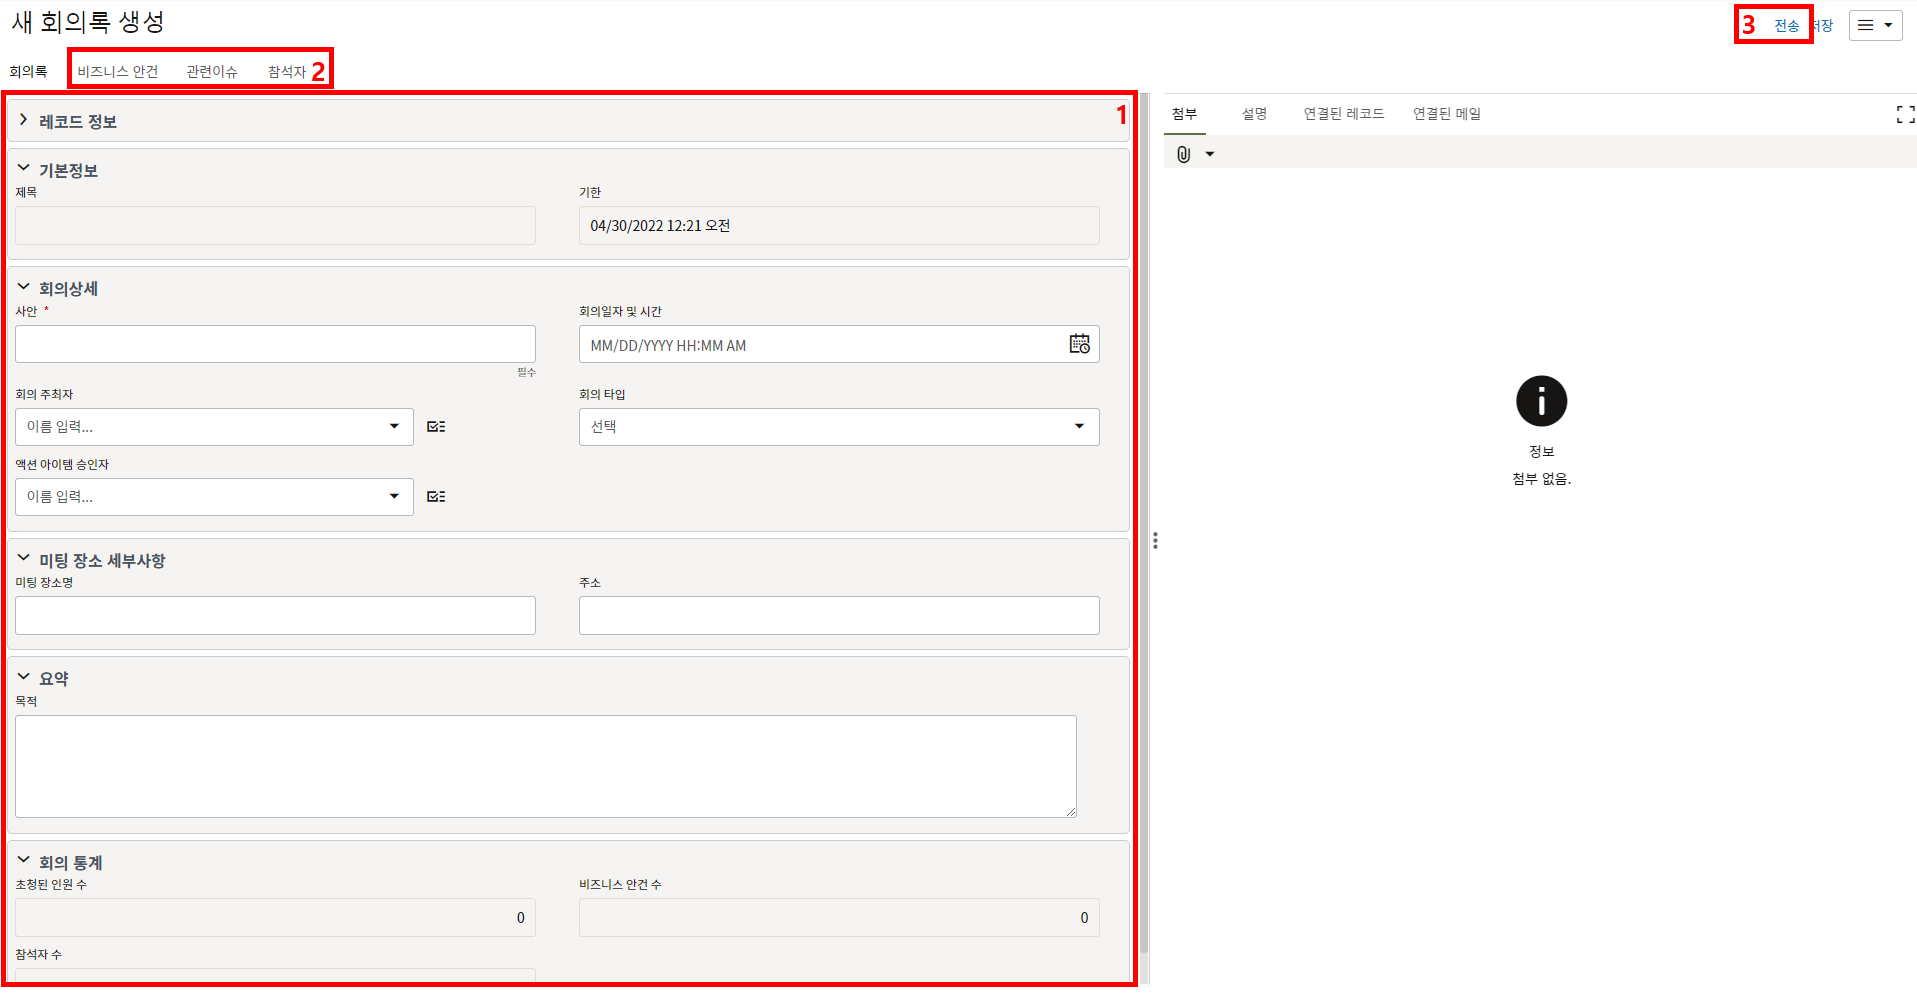Click the 전송 button
This screenshot has width=1917, height=1007.
[1786, 26]
